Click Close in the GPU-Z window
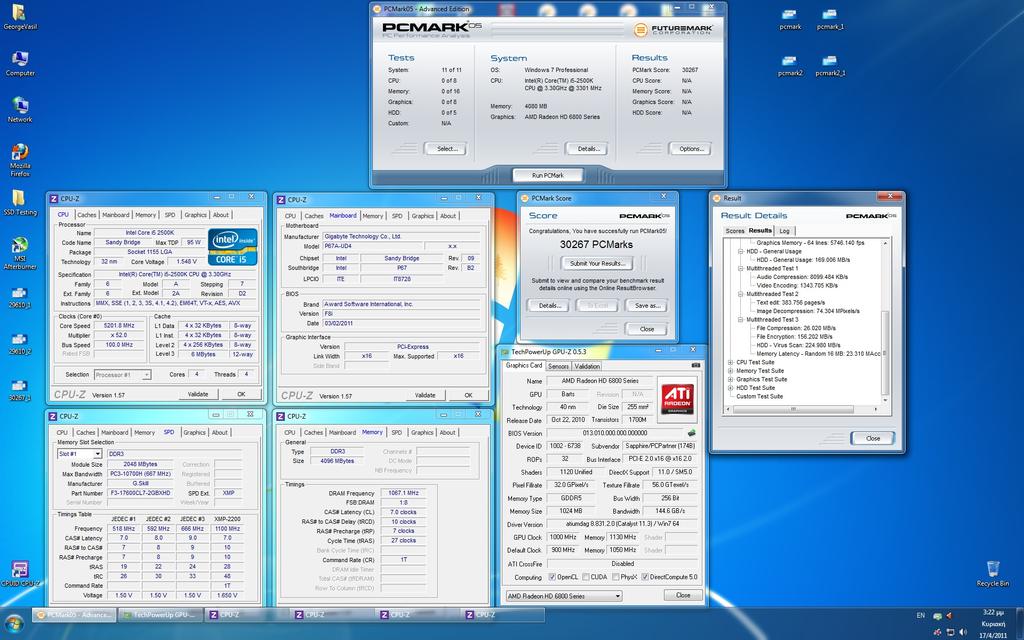 pyautogui.click(x=683, y=596)
